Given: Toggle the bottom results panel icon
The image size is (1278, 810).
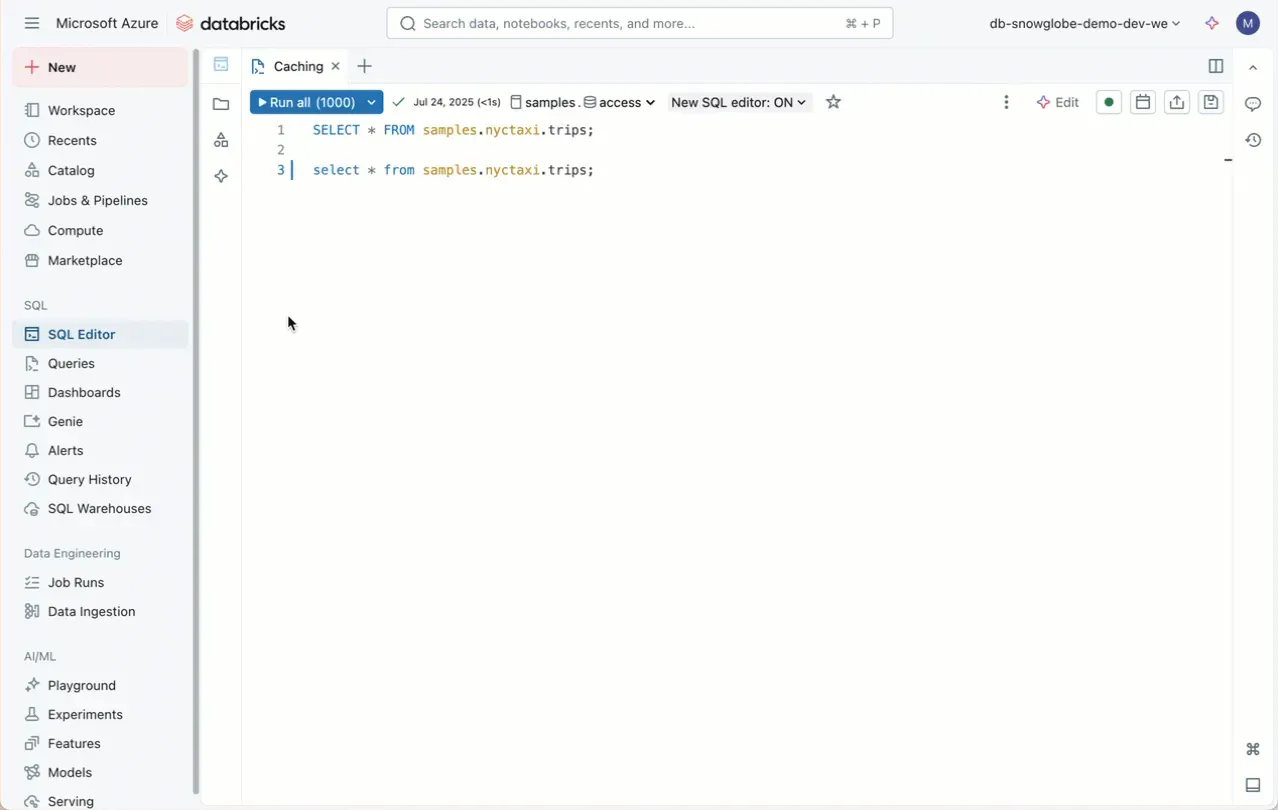Looking at the screenshot, I should click(1253, 785).
